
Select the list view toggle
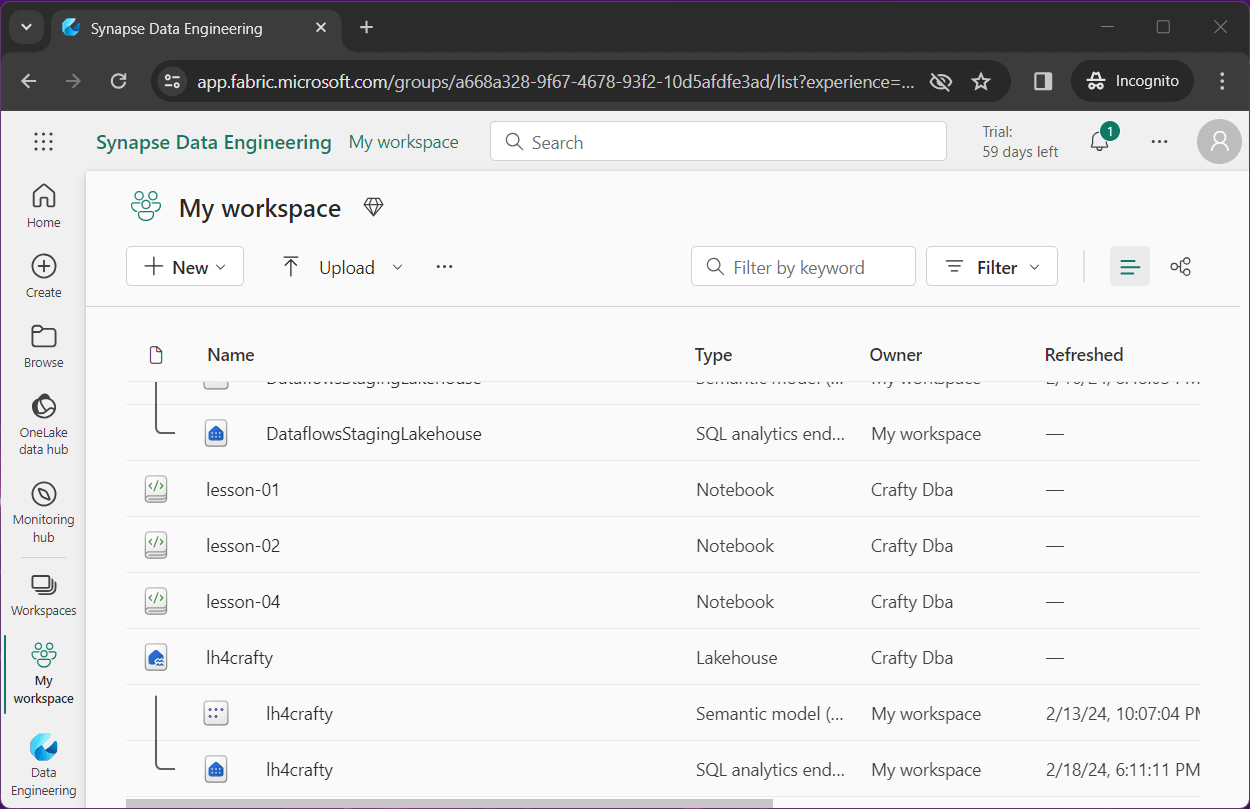coord(1130,267)
